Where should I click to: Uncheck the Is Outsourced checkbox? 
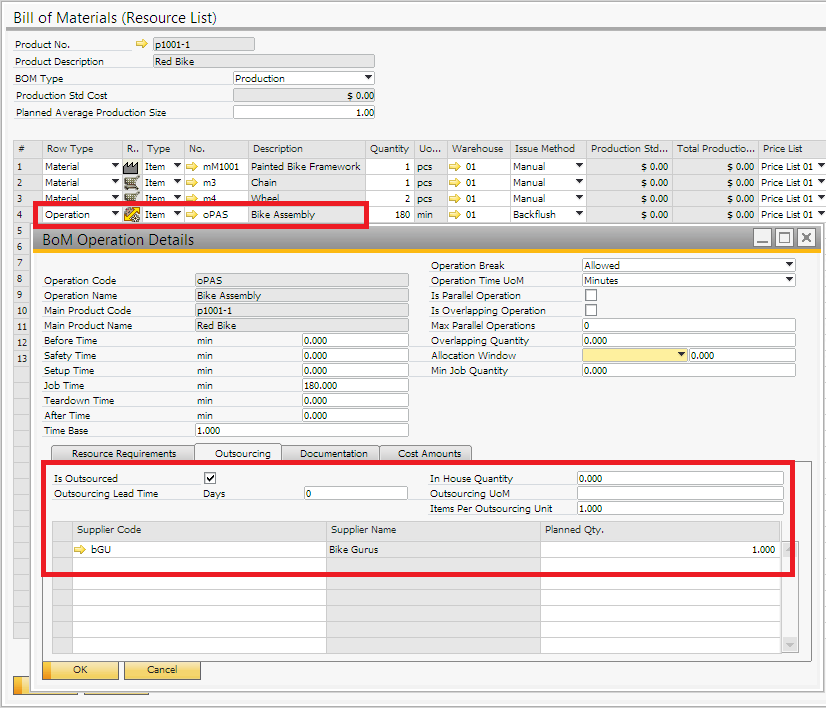click(x=210, y=479)
